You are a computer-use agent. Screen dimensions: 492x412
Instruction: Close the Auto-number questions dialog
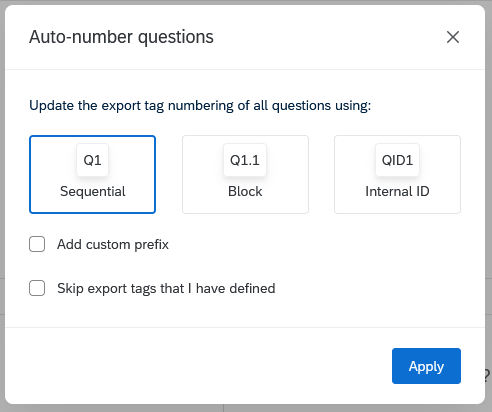453,37
